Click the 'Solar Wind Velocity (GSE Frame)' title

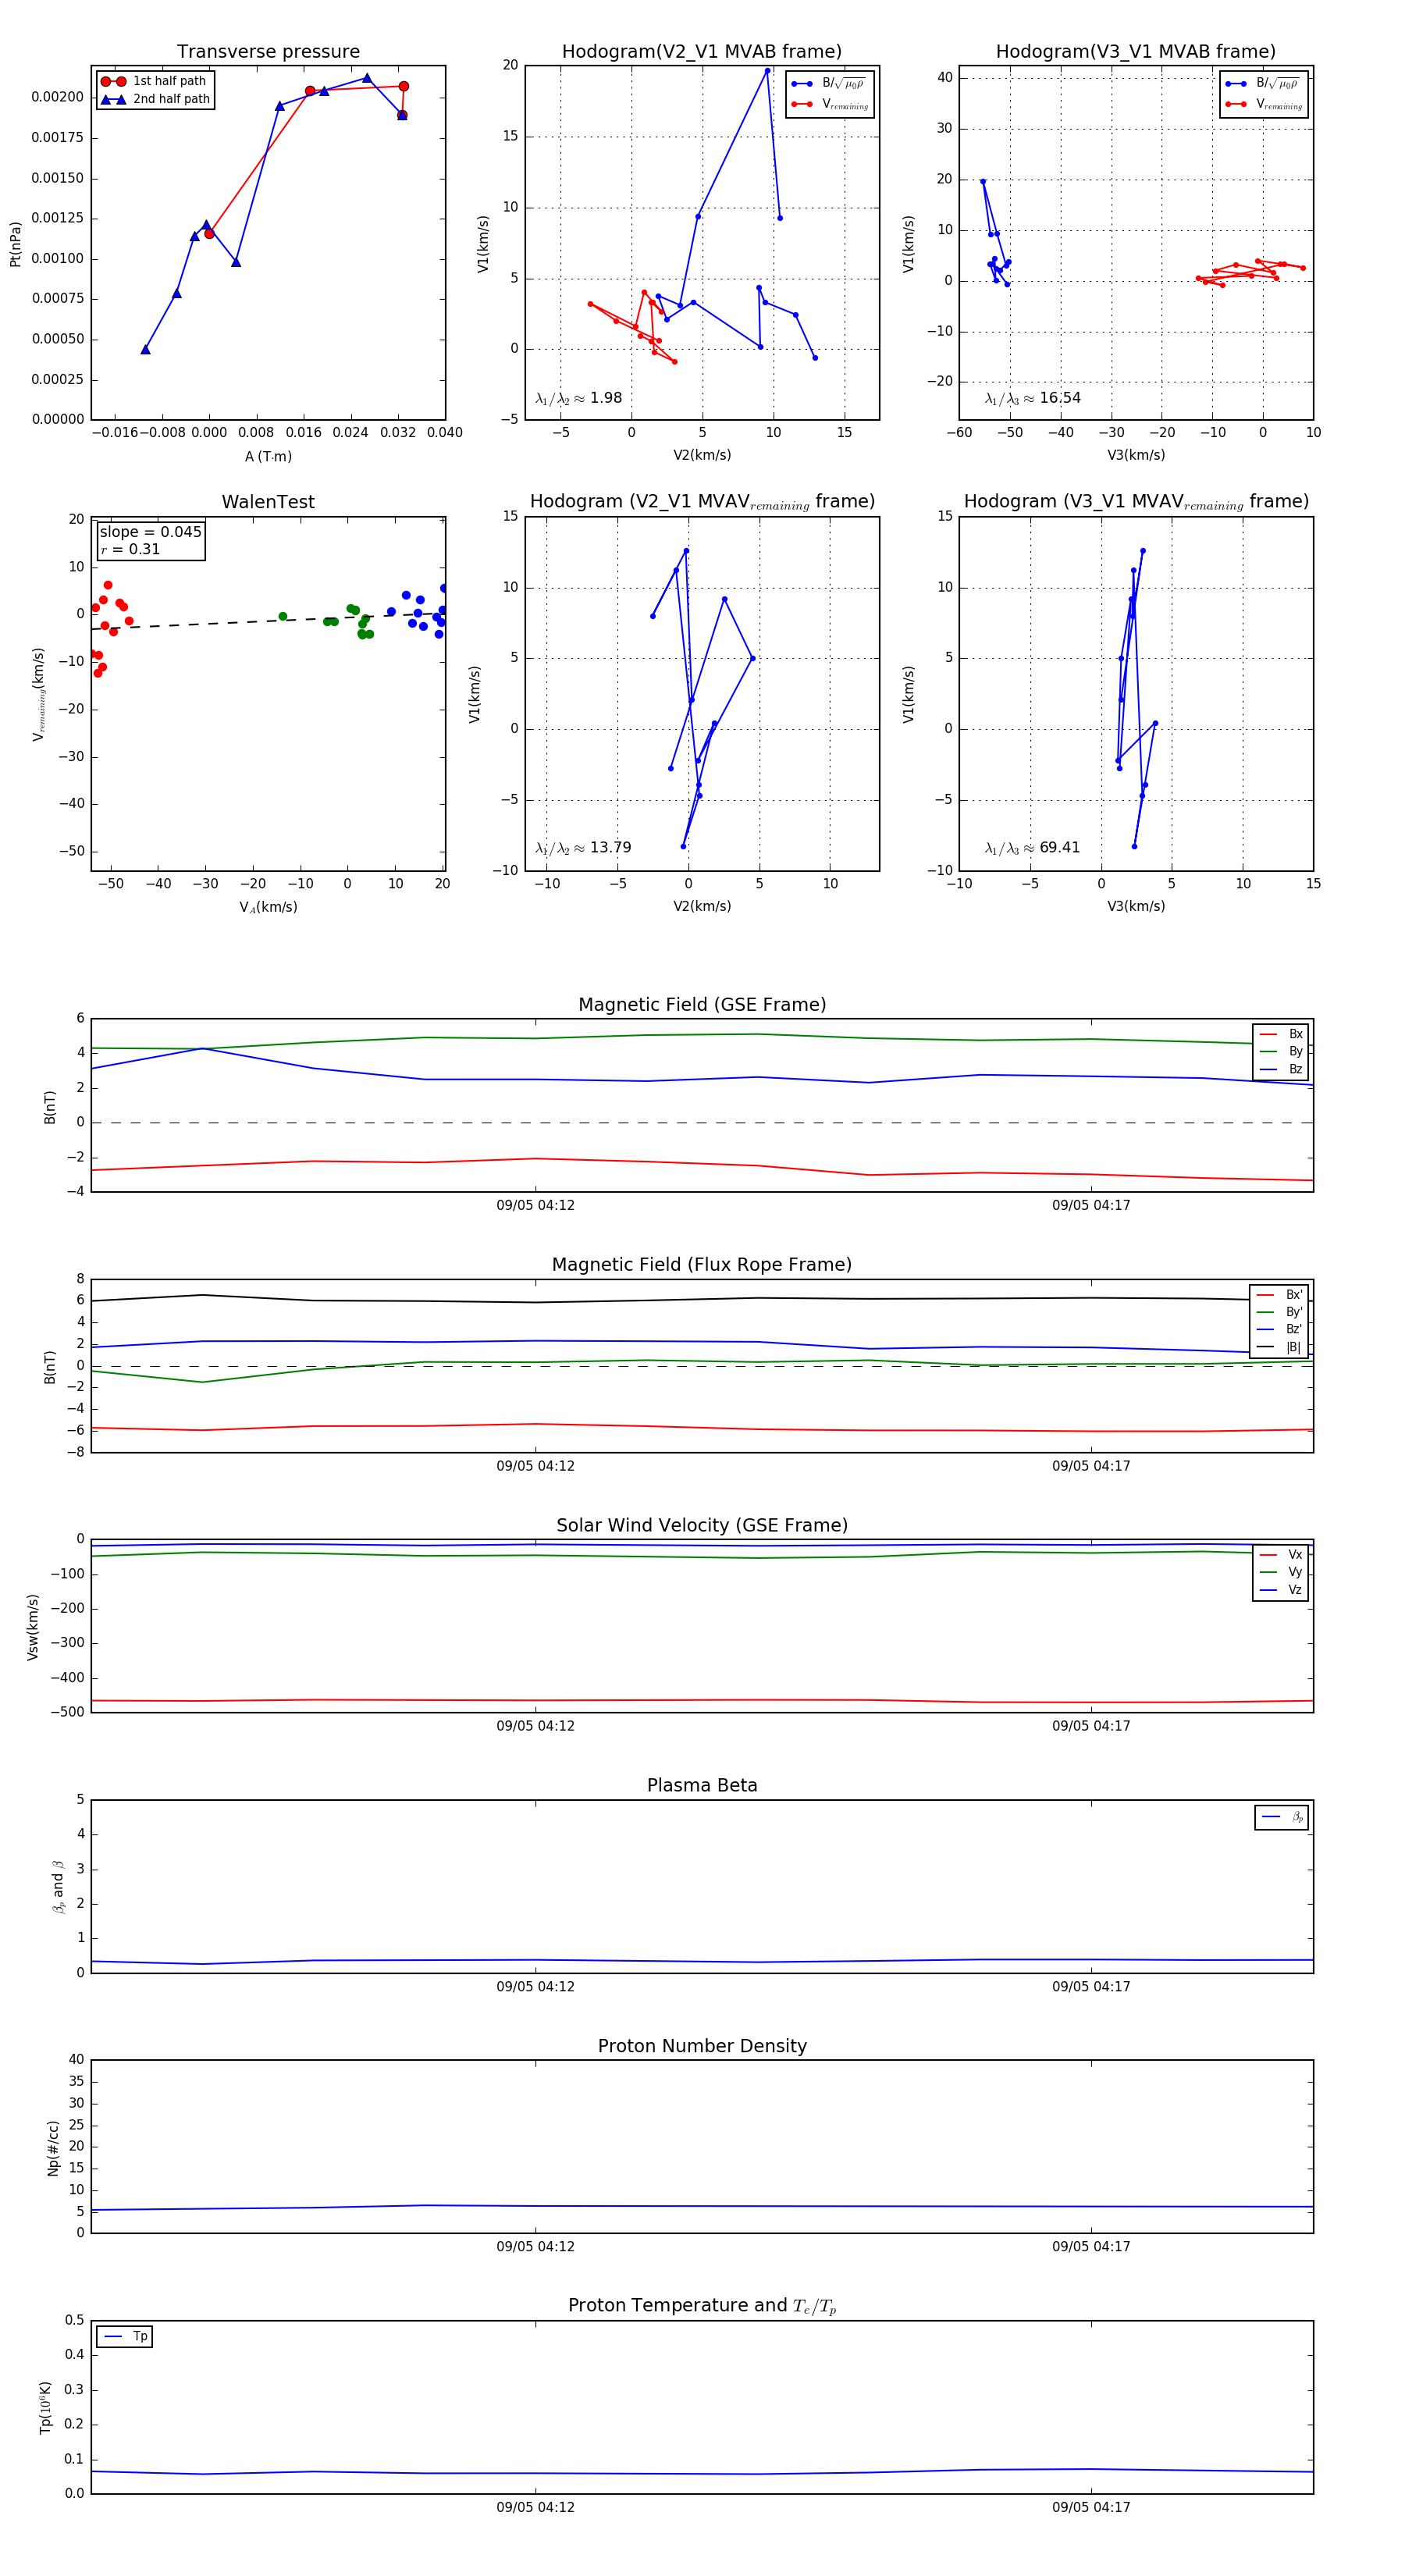click(x=702, y=1526)
